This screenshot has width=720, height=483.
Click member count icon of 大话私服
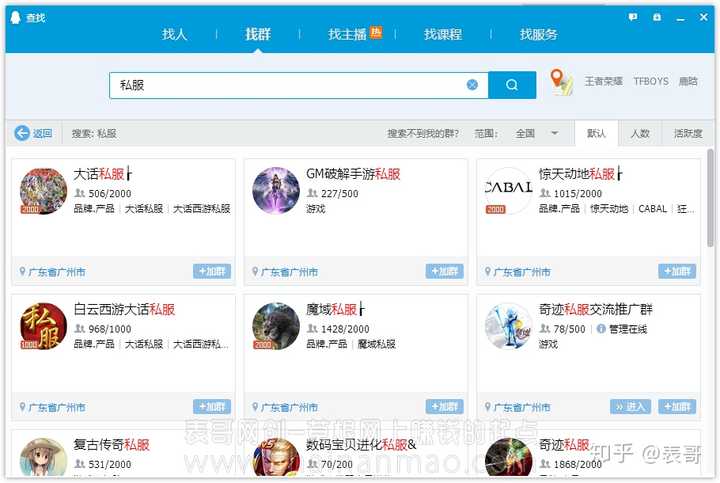pos(80,193)
